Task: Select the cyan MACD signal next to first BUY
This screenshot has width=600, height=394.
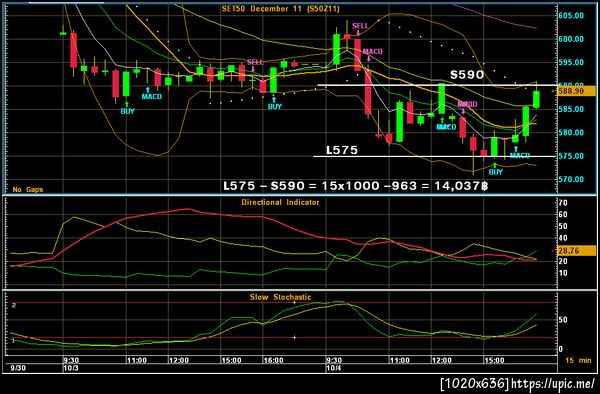Action: coord(152,96)
